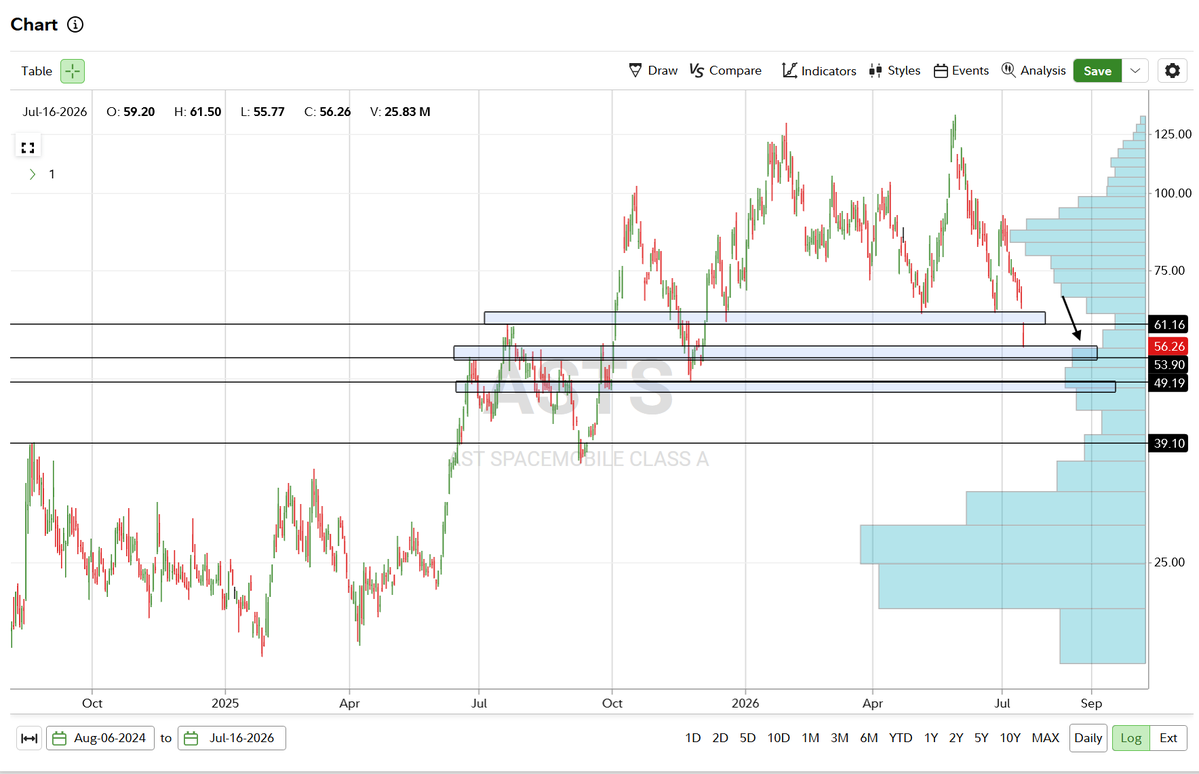Open the Daily frequency dropdown

1088,738
